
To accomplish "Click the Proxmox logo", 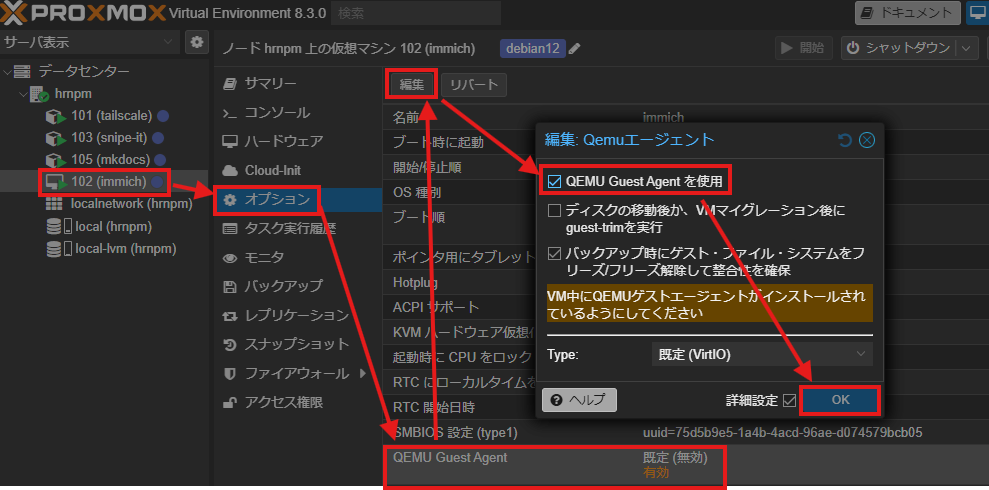I will [84, 13].
